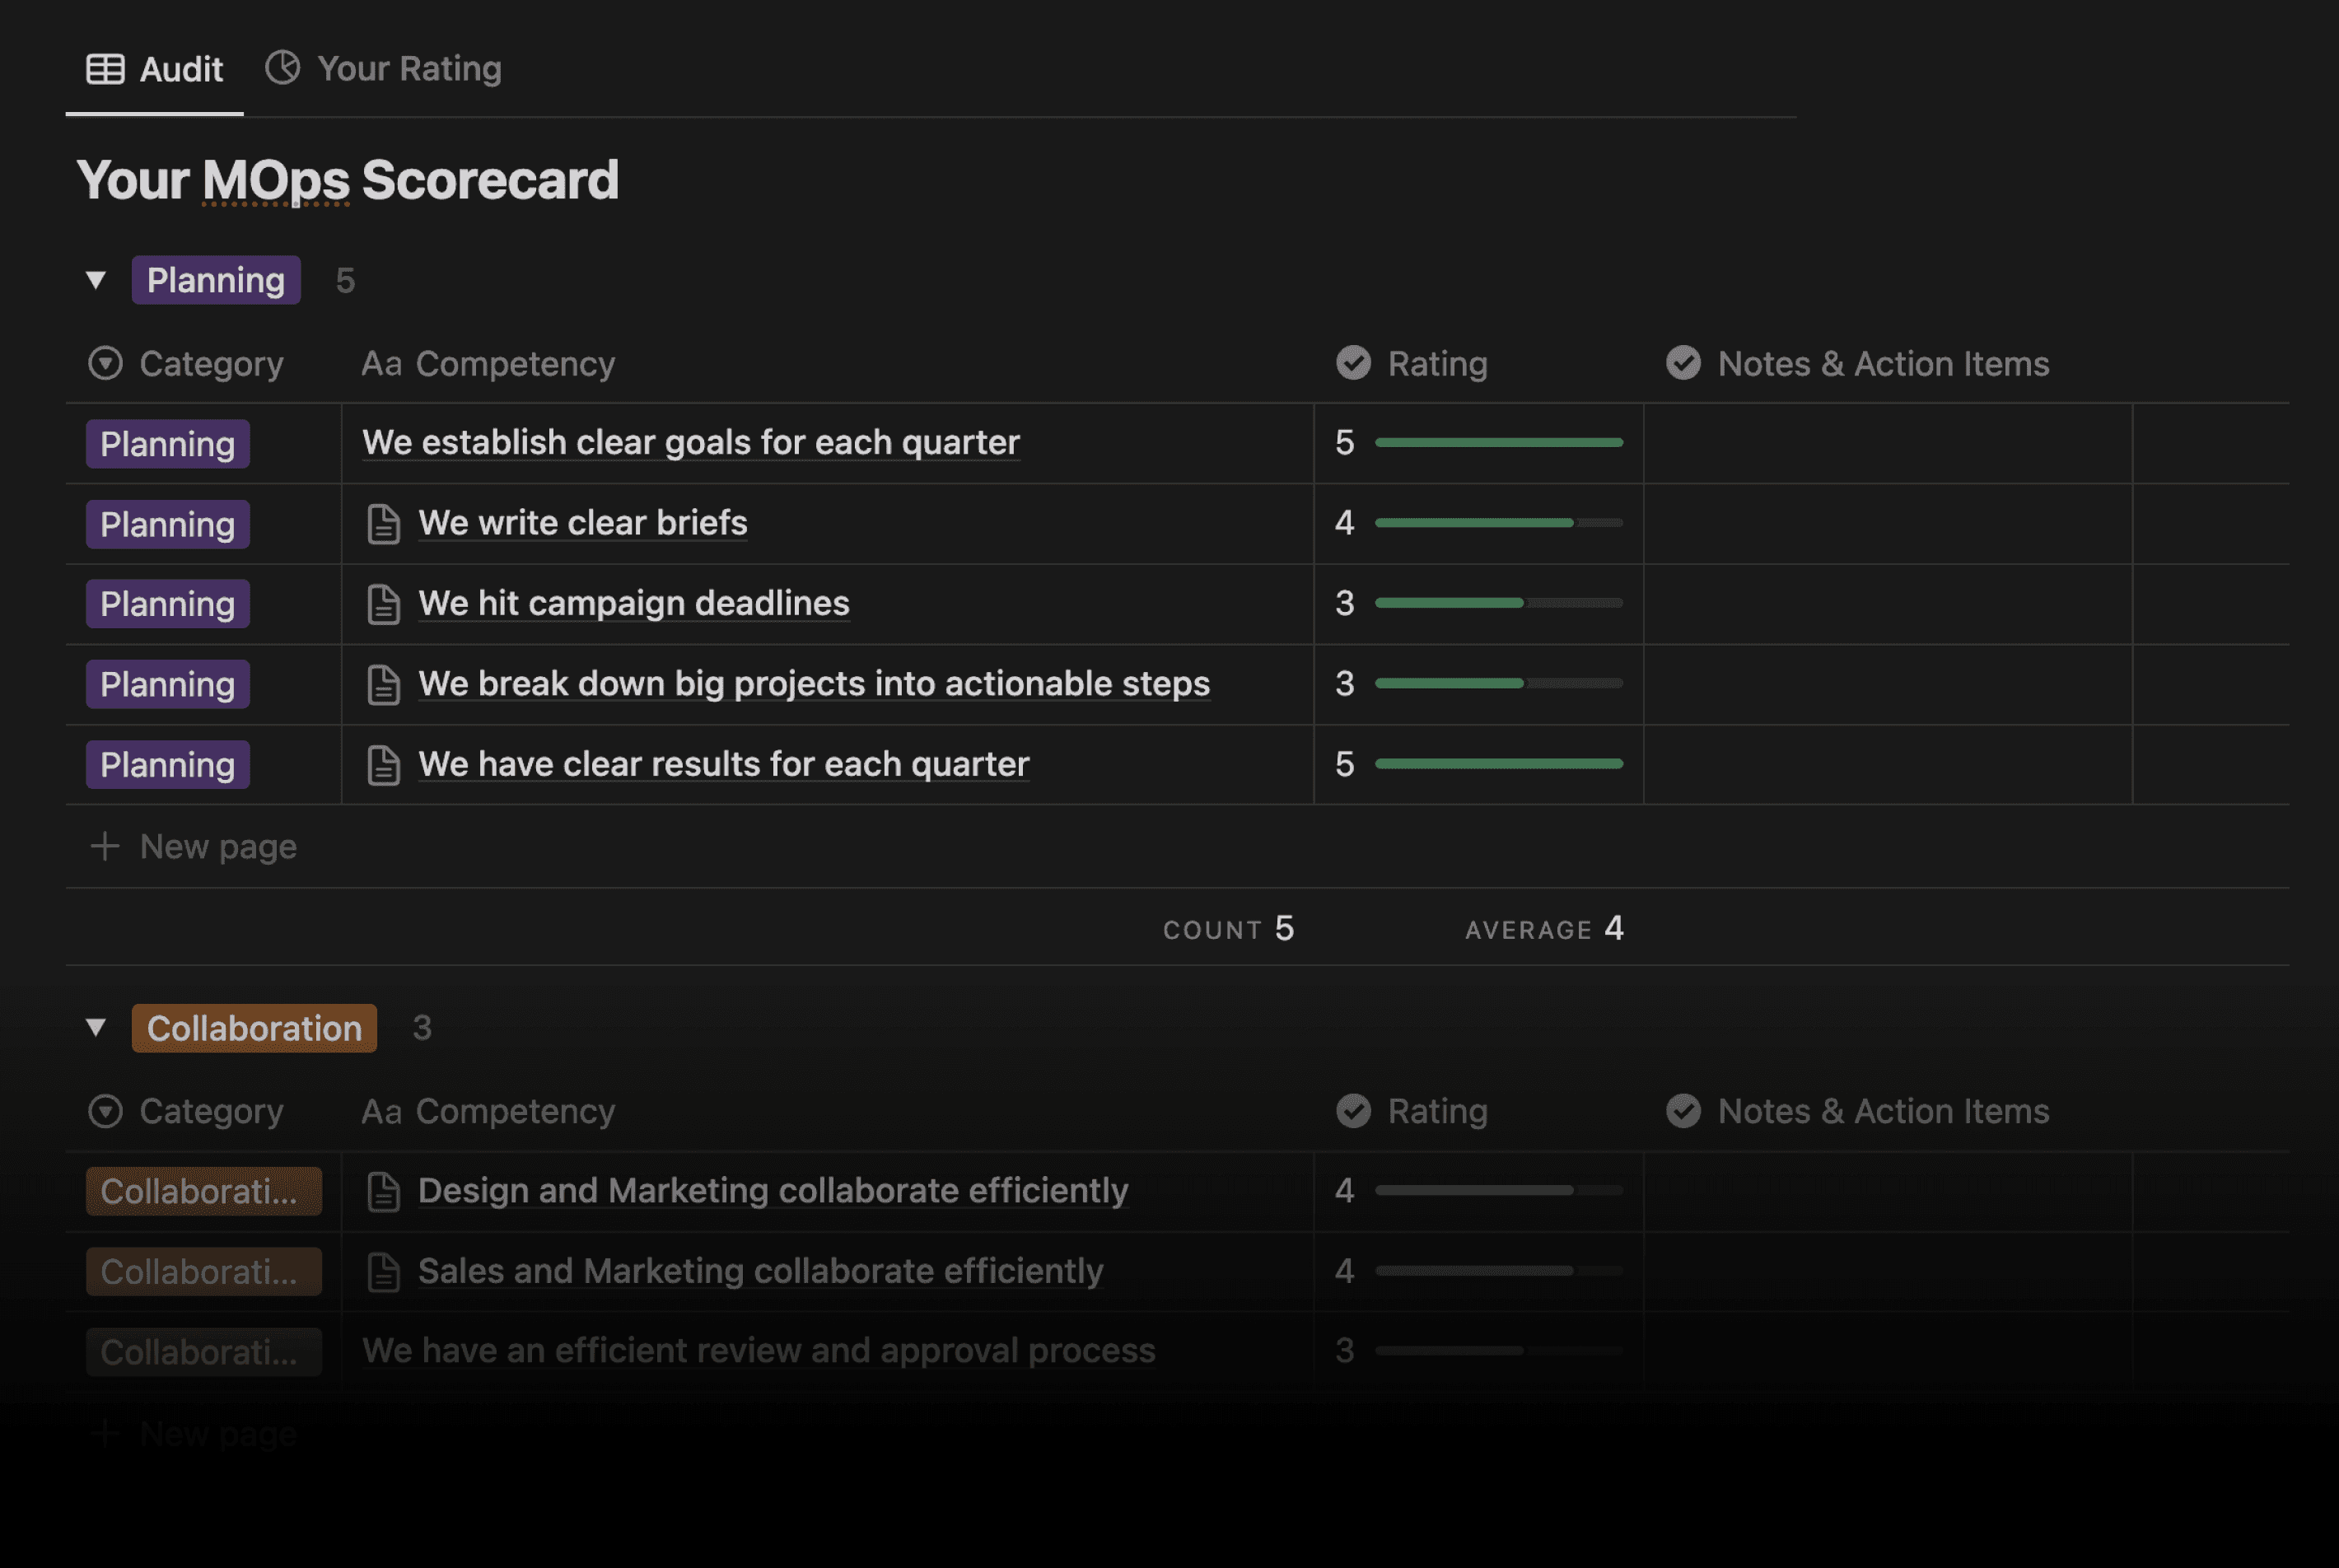Open 'We establish clear goals for each quarter'
This screenshot has height=1568, width=2339.
click(691, 442)
